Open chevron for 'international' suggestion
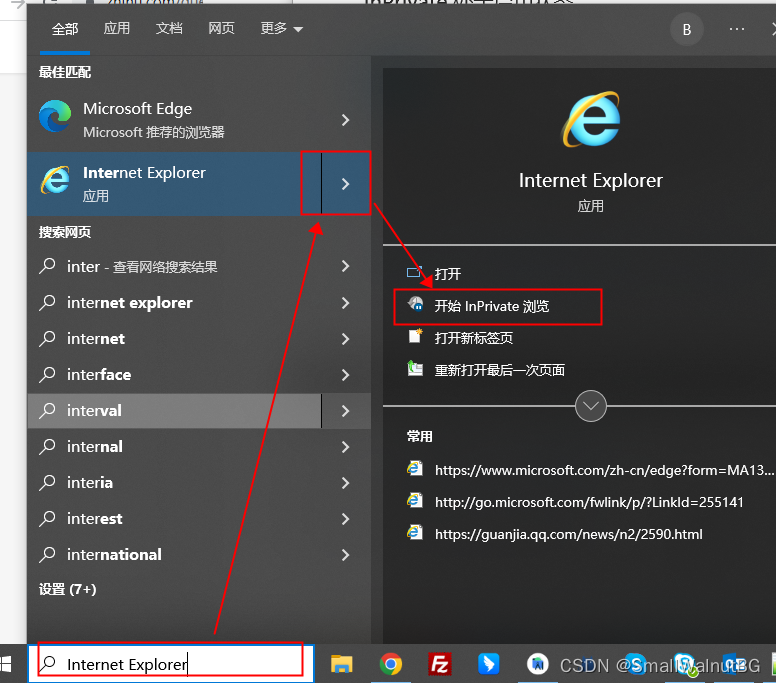Screen dimensions: 776x683 pyautogui.click(x=345, y=555)
